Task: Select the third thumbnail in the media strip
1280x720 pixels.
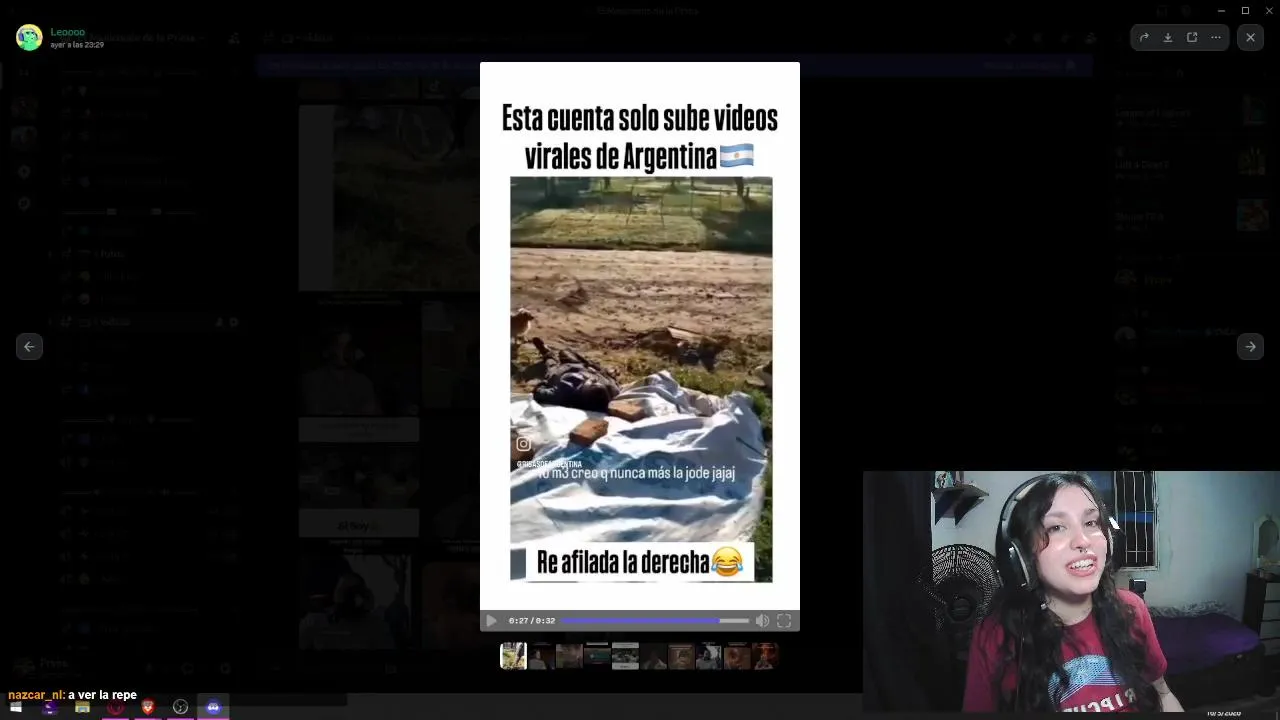Action: (569, 656)
